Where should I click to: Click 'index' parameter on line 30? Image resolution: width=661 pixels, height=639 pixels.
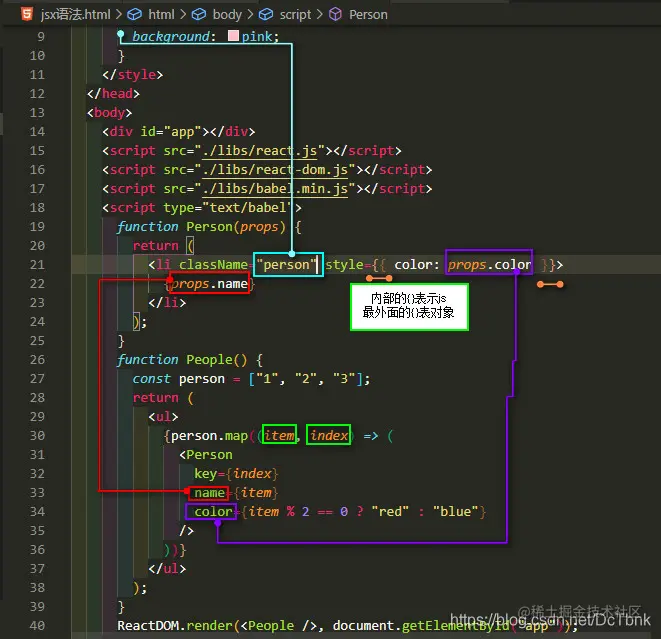click(x=329, y=435)
